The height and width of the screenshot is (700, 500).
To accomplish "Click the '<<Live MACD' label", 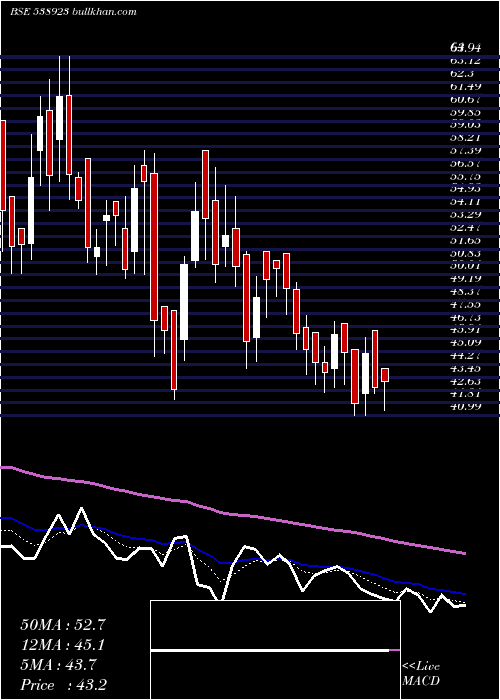I will pyautogui.click(x=421, y=674).
